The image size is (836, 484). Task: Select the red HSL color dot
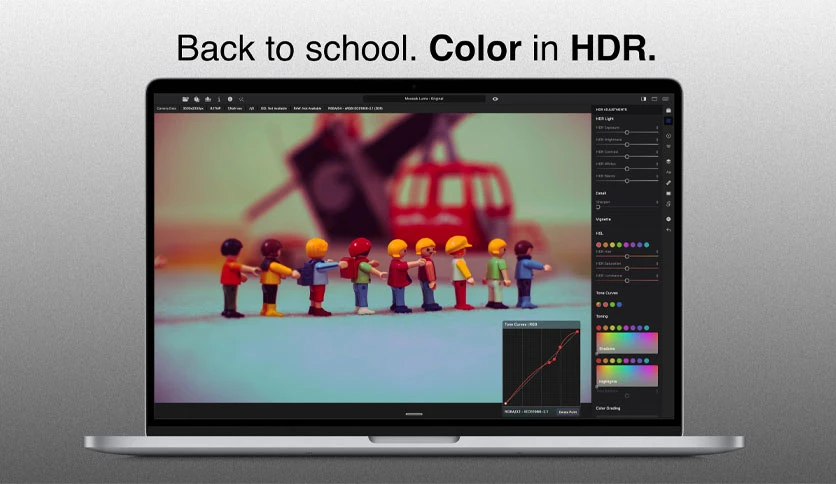(599, 245)
